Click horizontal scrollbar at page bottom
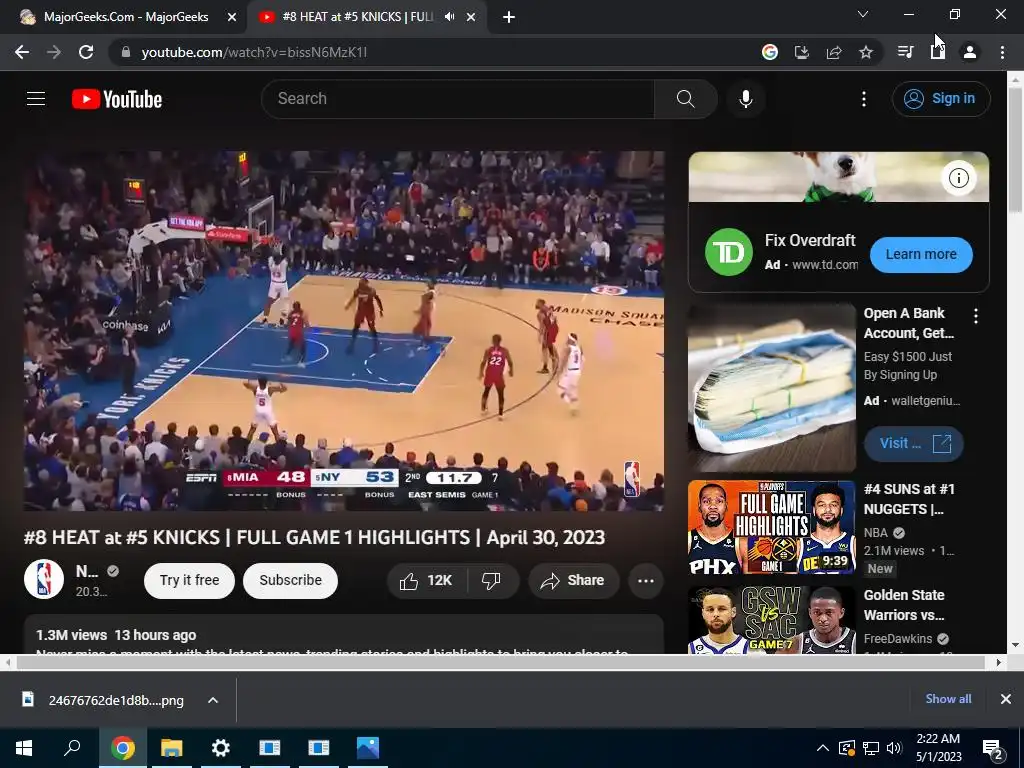1024x768 pixels. pyautogui.click(x=500, y=662)
